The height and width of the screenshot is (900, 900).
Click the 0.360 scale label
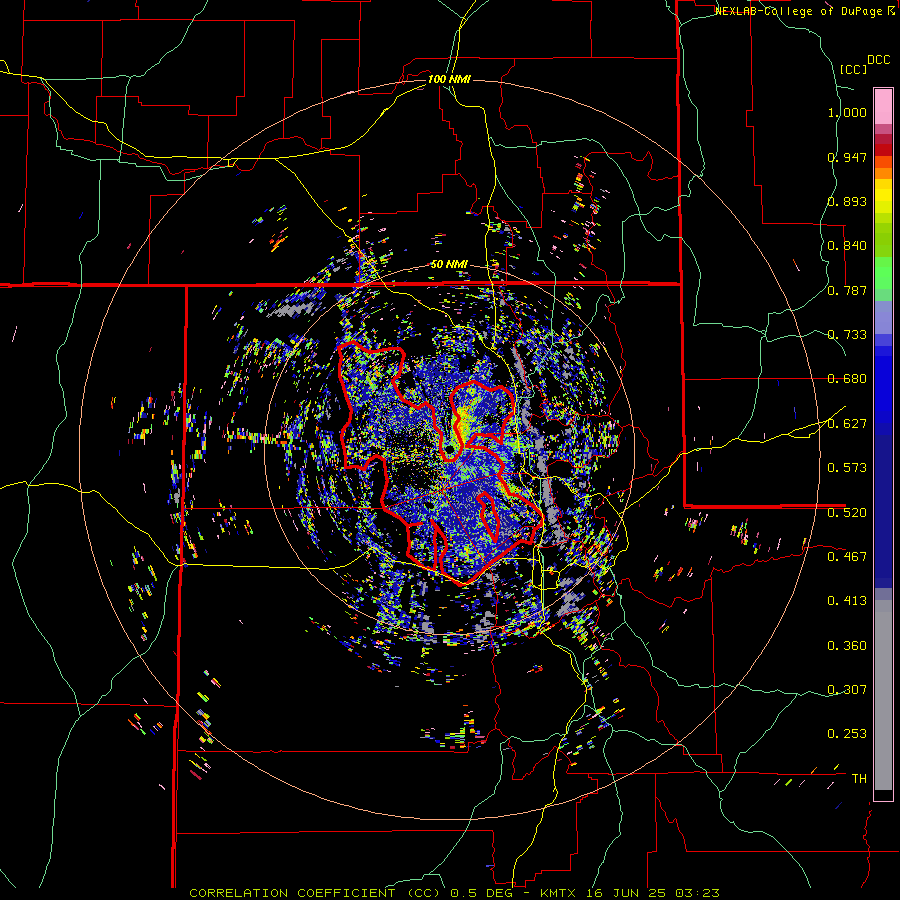[x=847, y=646]
